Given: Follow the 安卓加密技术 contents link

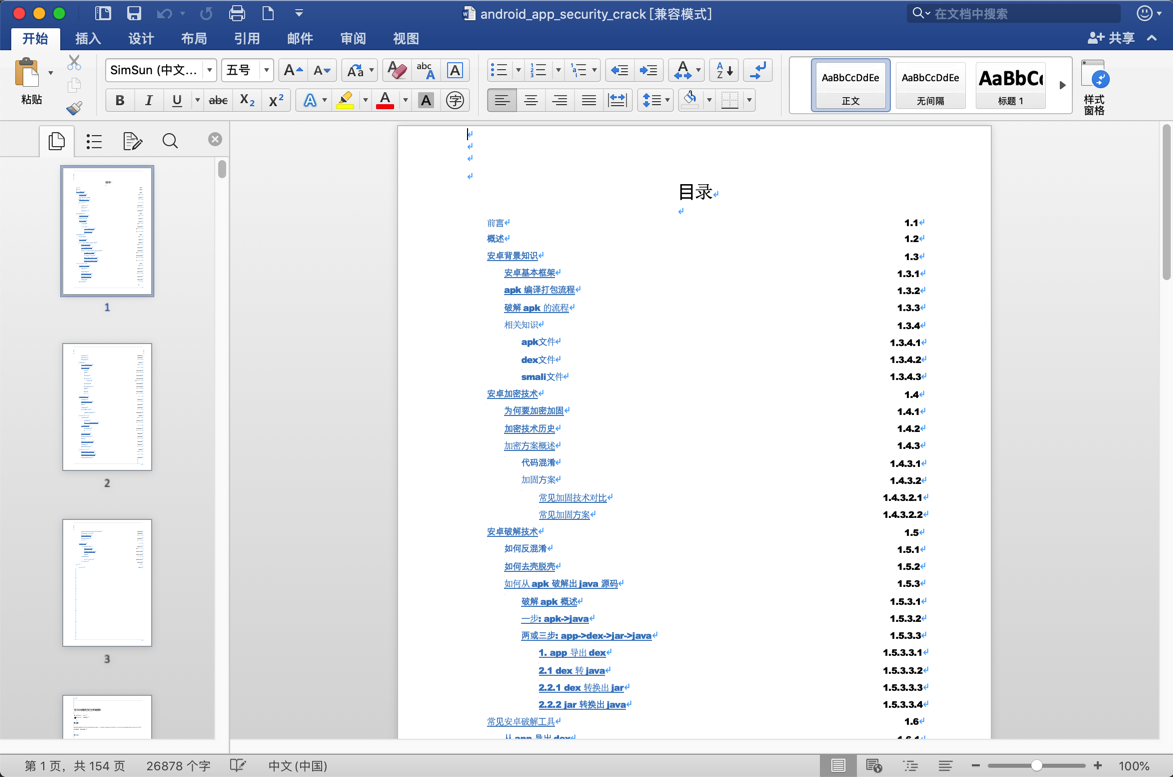Looking at the screenshot, I should (512, 393).
